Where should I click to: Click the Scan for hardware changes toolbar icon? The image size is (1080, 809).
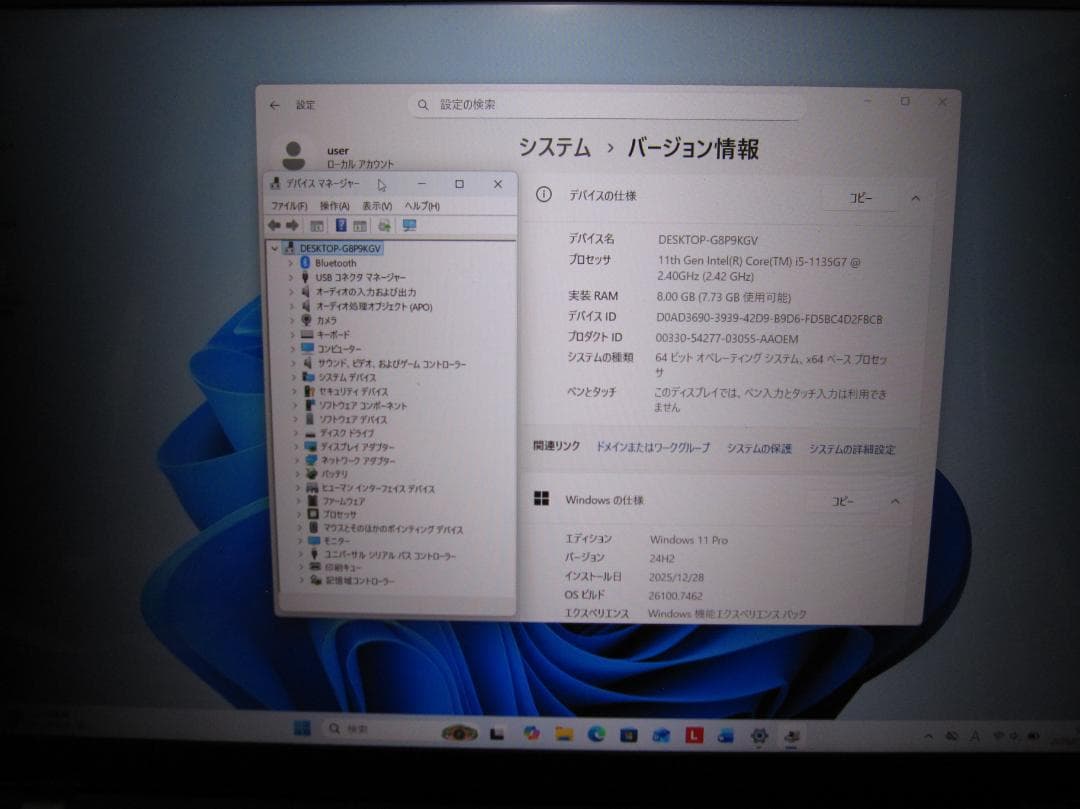(x=385, y=226)
